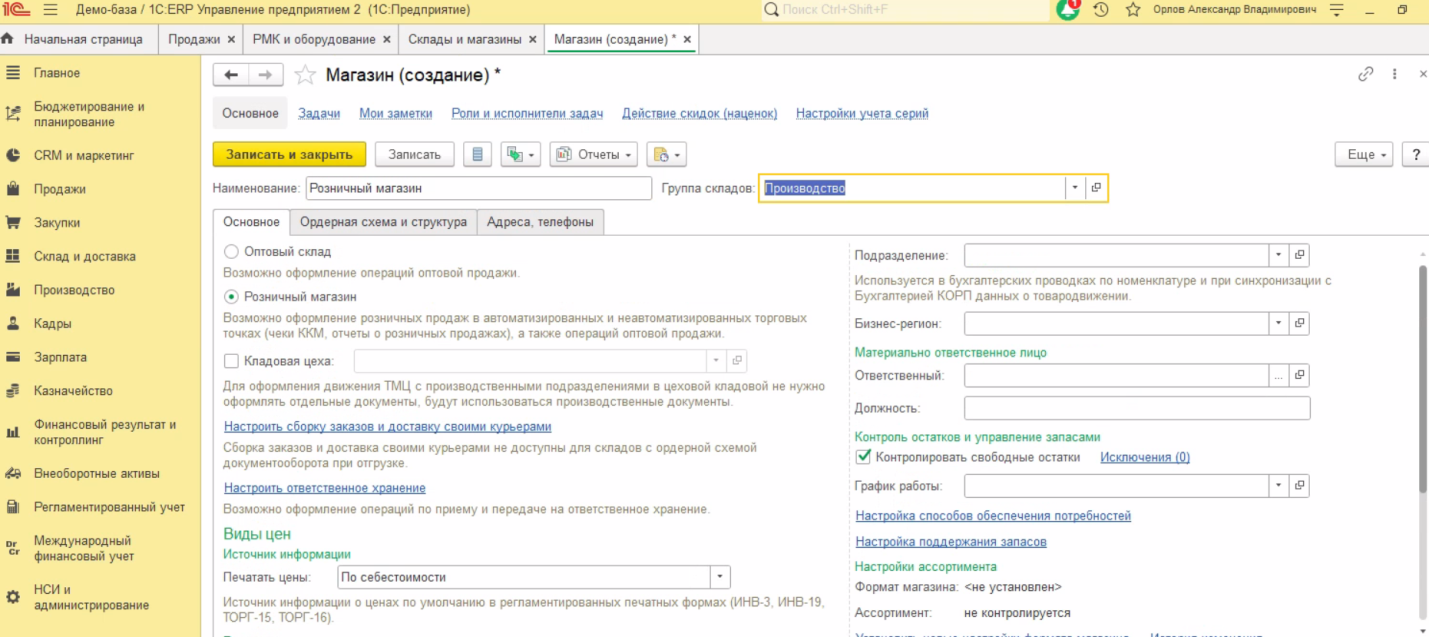
Task: Click the document list icon beside Записать
Action: (478, 154)
